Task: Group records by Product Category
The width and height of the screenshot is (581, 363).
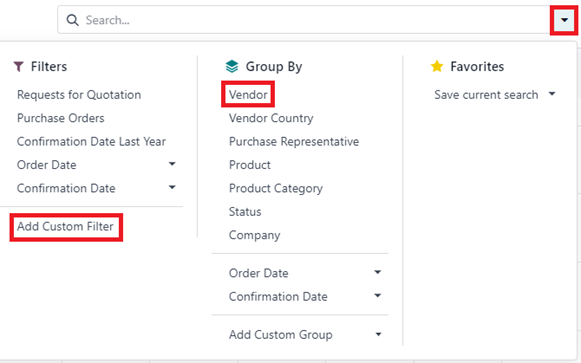Action: click(276, 189)
